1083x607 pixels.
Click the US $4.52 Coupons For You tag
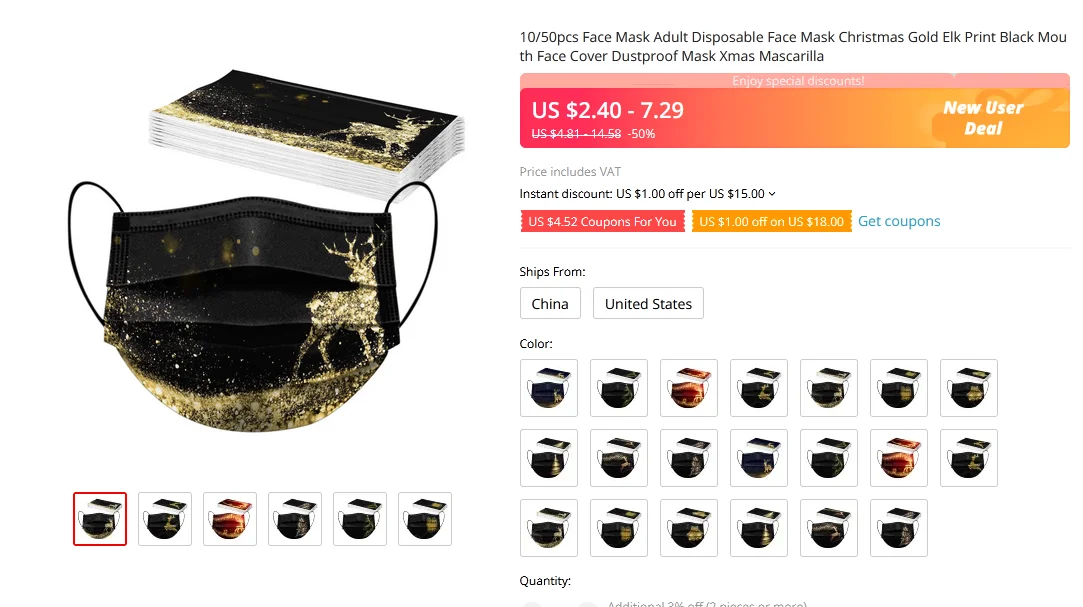[x=602, y=221]
